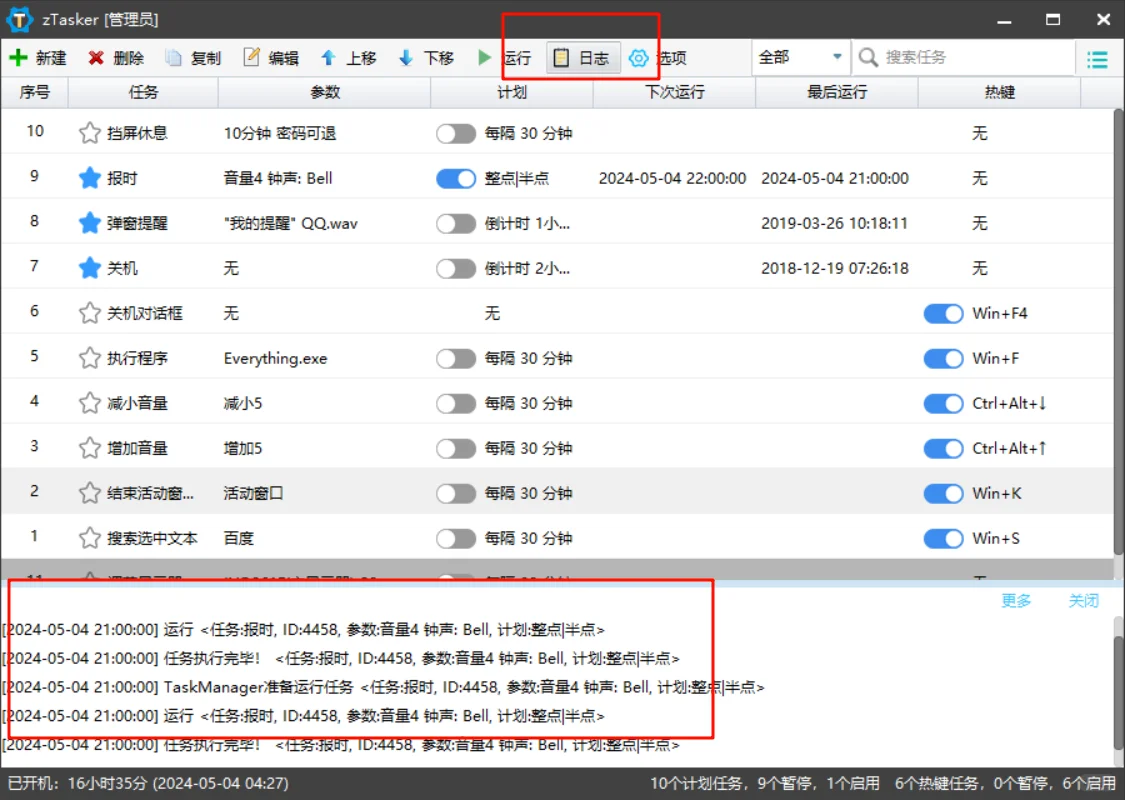Enable the 挡屏休息 task toggle
Image resolution: width=1125 pixels, height=800 pixels.
pyautogui.click(x=456, y=133)
